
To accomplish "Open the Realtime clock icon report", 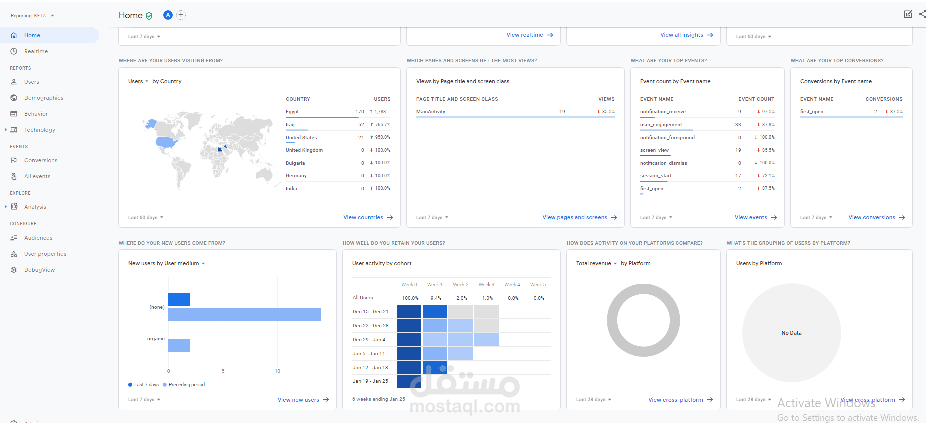I will tap(13, 52).
